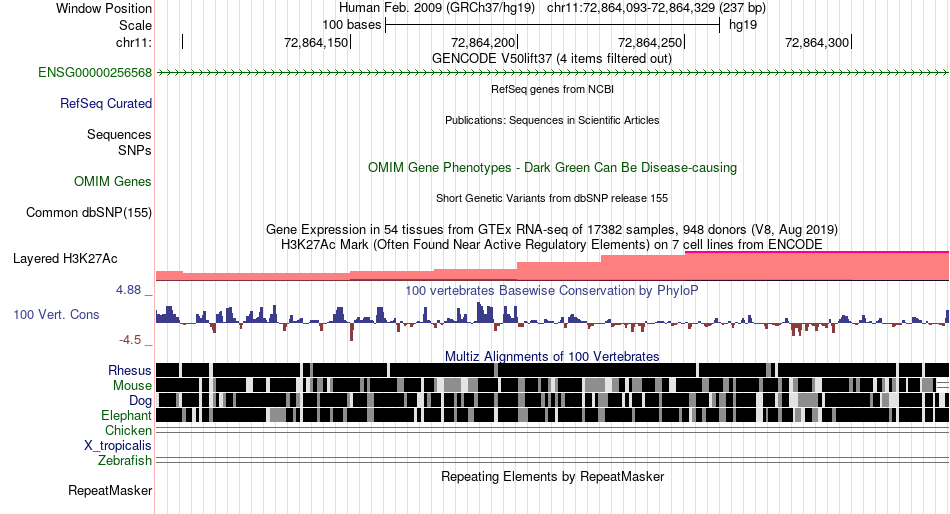Click the 72,864,150 ruler position
The image size is (950, 514).
point(316,42)
